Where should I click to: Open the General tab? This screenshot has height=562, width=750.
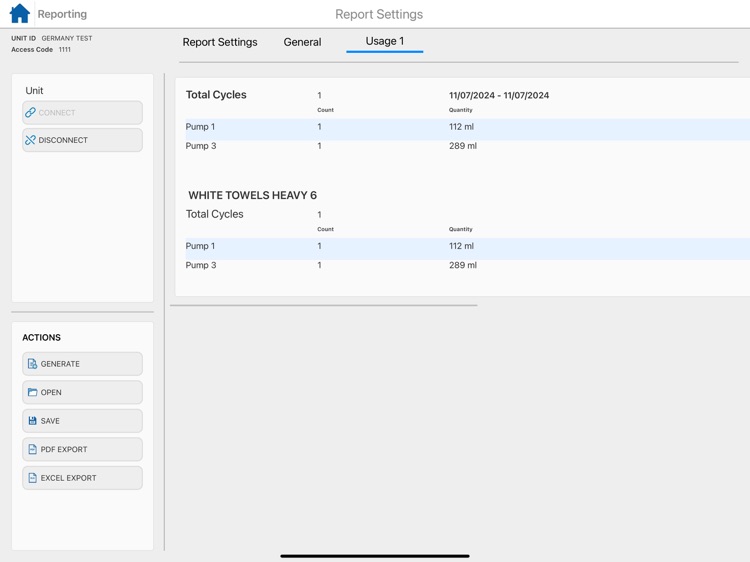tap(302, 42)
